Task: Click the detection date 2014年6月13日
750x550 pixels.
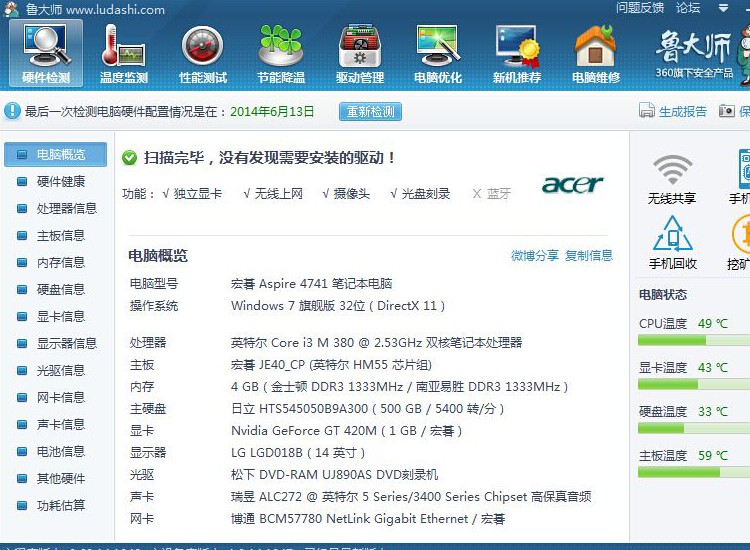Action: click(272, 111)
